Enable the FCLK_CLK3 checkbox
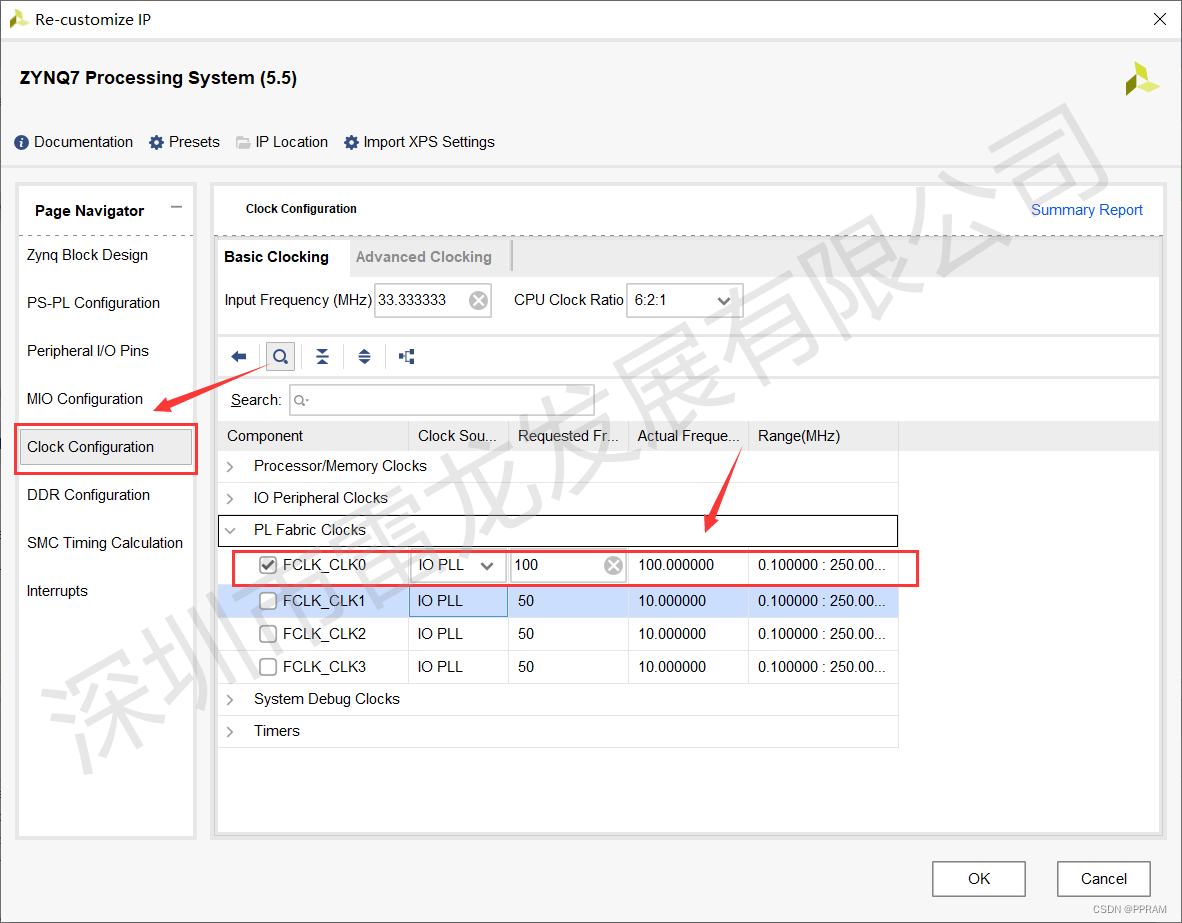1182x923 pixels. pyautogui.click(x=268, y=667)
